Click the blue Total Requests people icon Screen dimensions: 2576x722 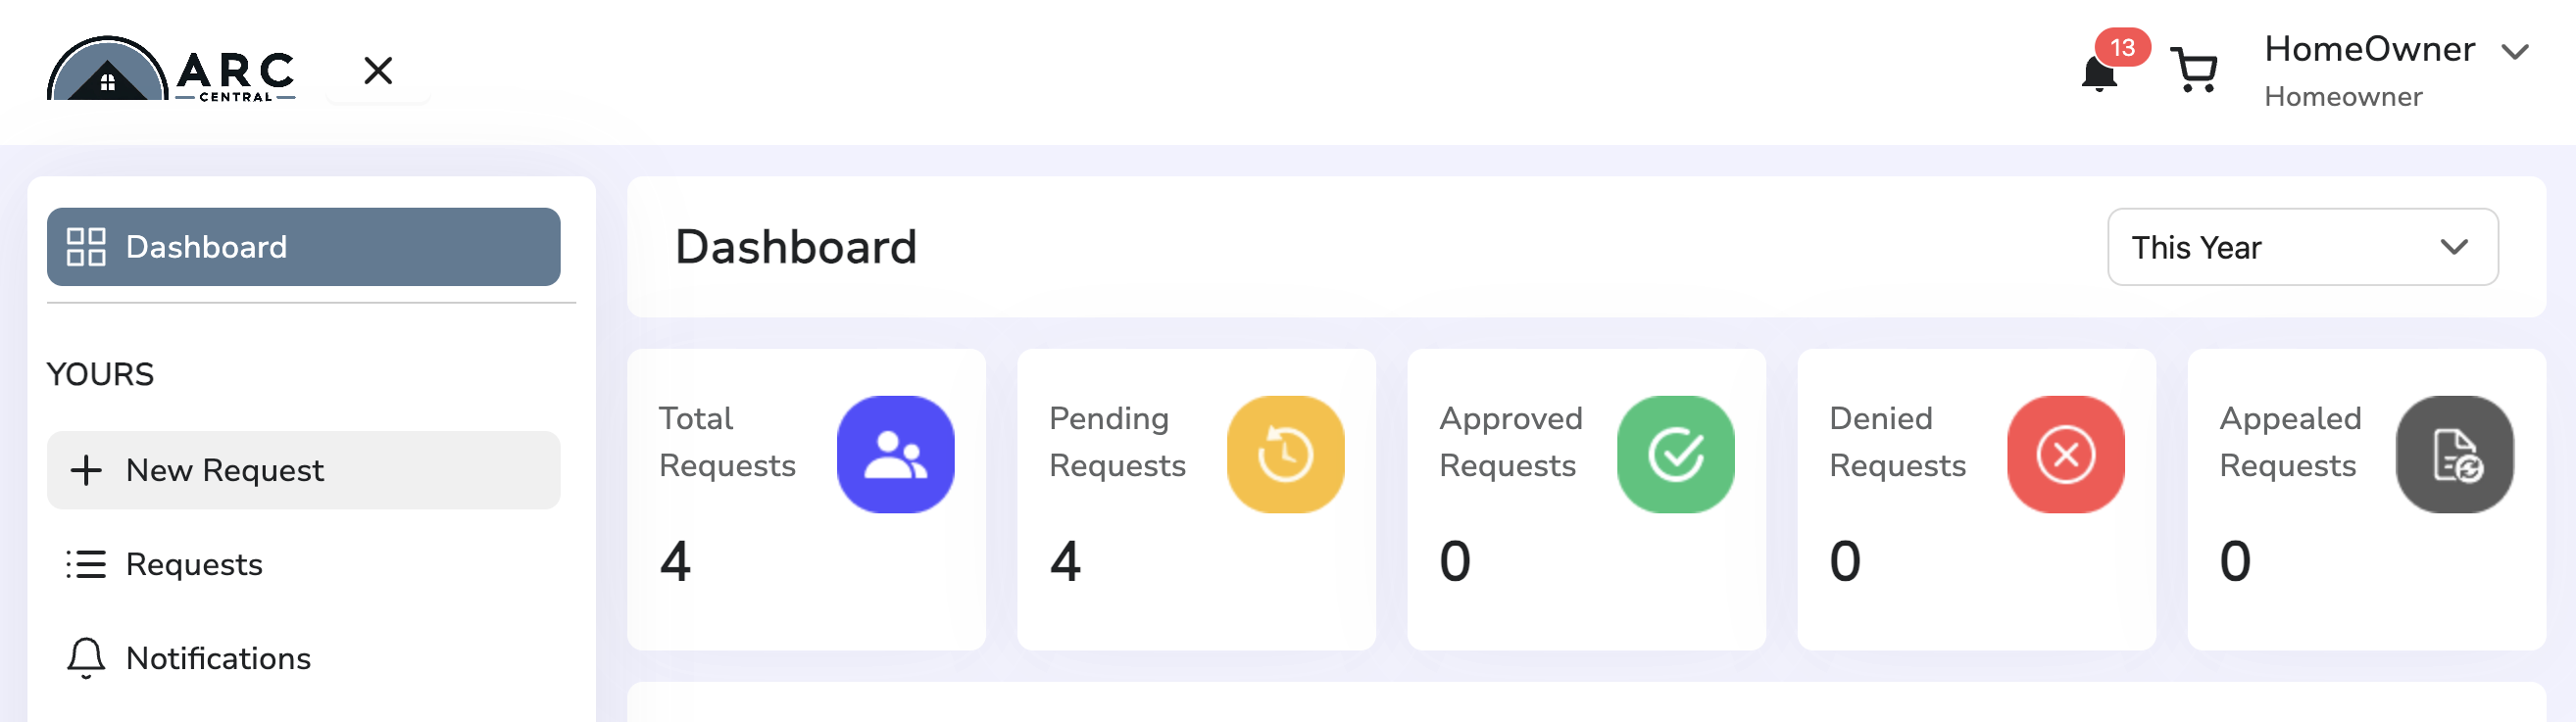pyautogui.click(x=895, y=455)
